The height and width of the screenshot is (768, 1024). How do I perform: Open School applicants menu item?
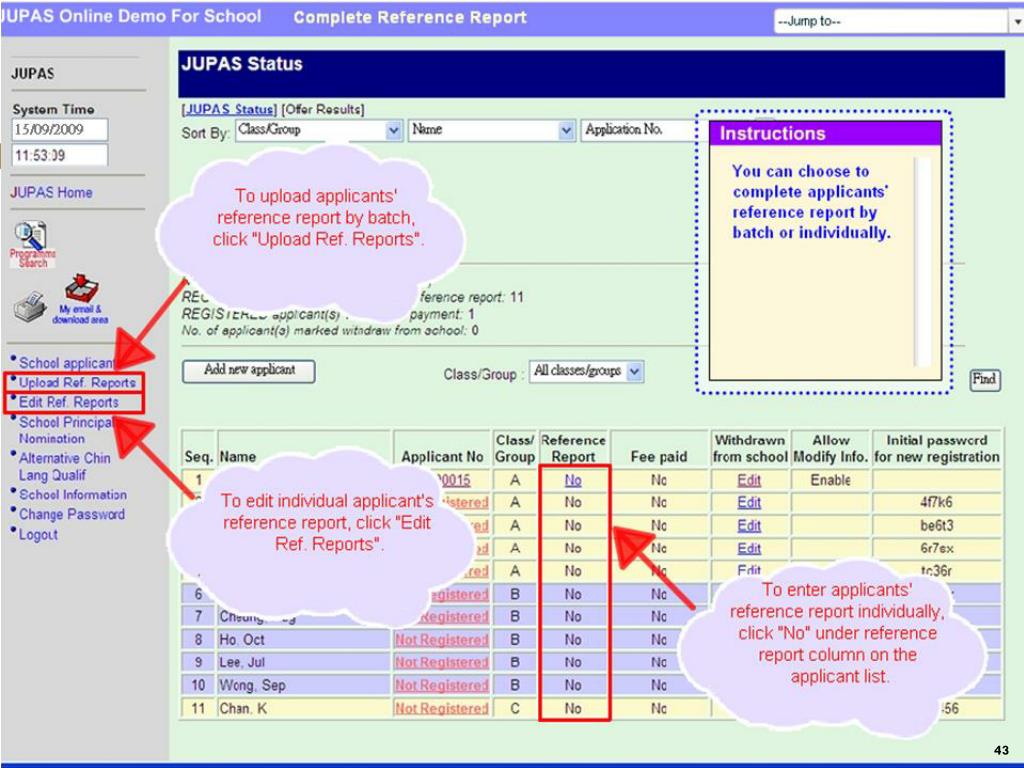(x=67, y=363)
